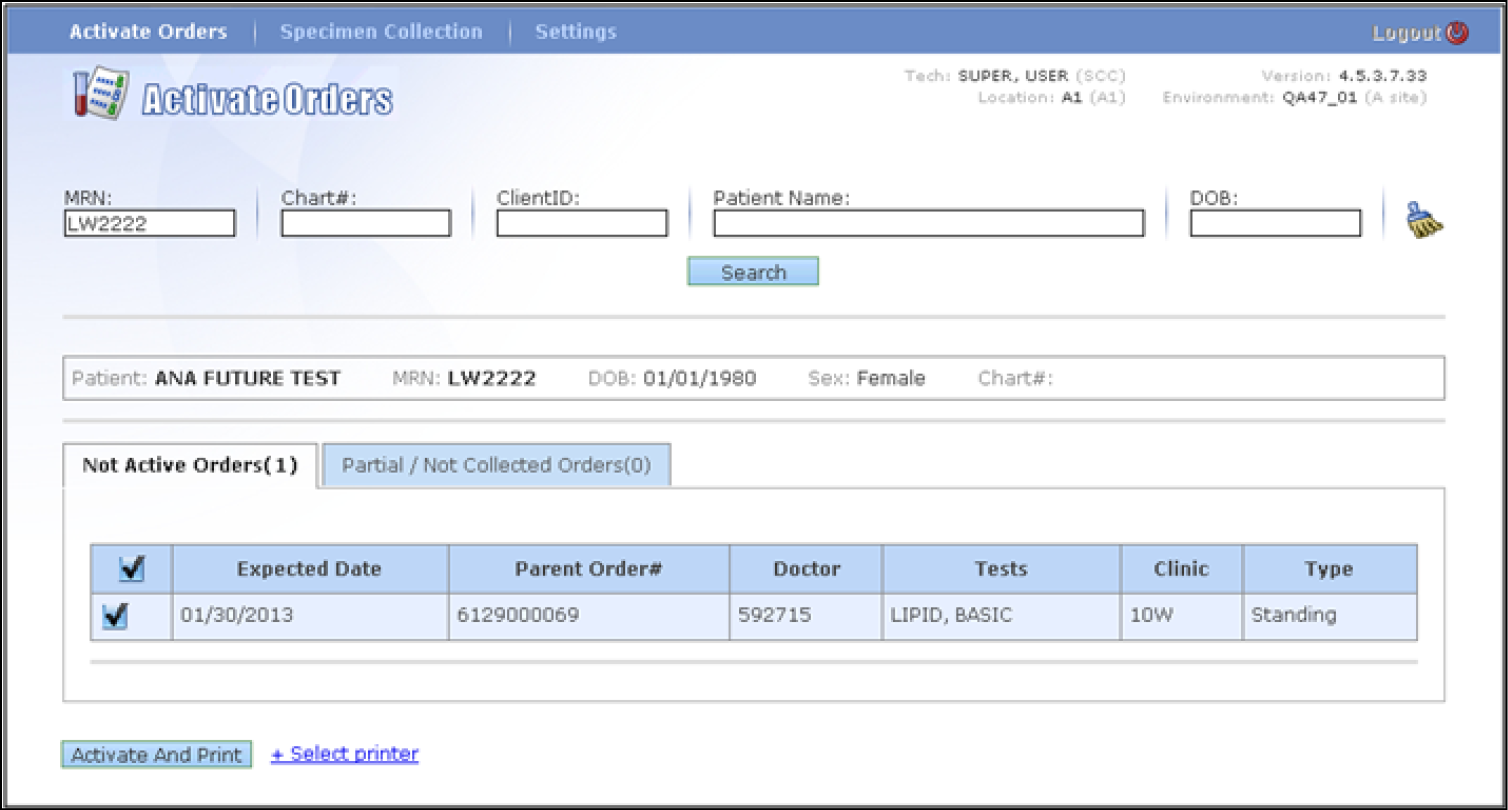Viewport: 1508px width, 810px height.
Task: Go to Activate Orders in top navigation
Action: pyautogui.click(x=148, y=32)
